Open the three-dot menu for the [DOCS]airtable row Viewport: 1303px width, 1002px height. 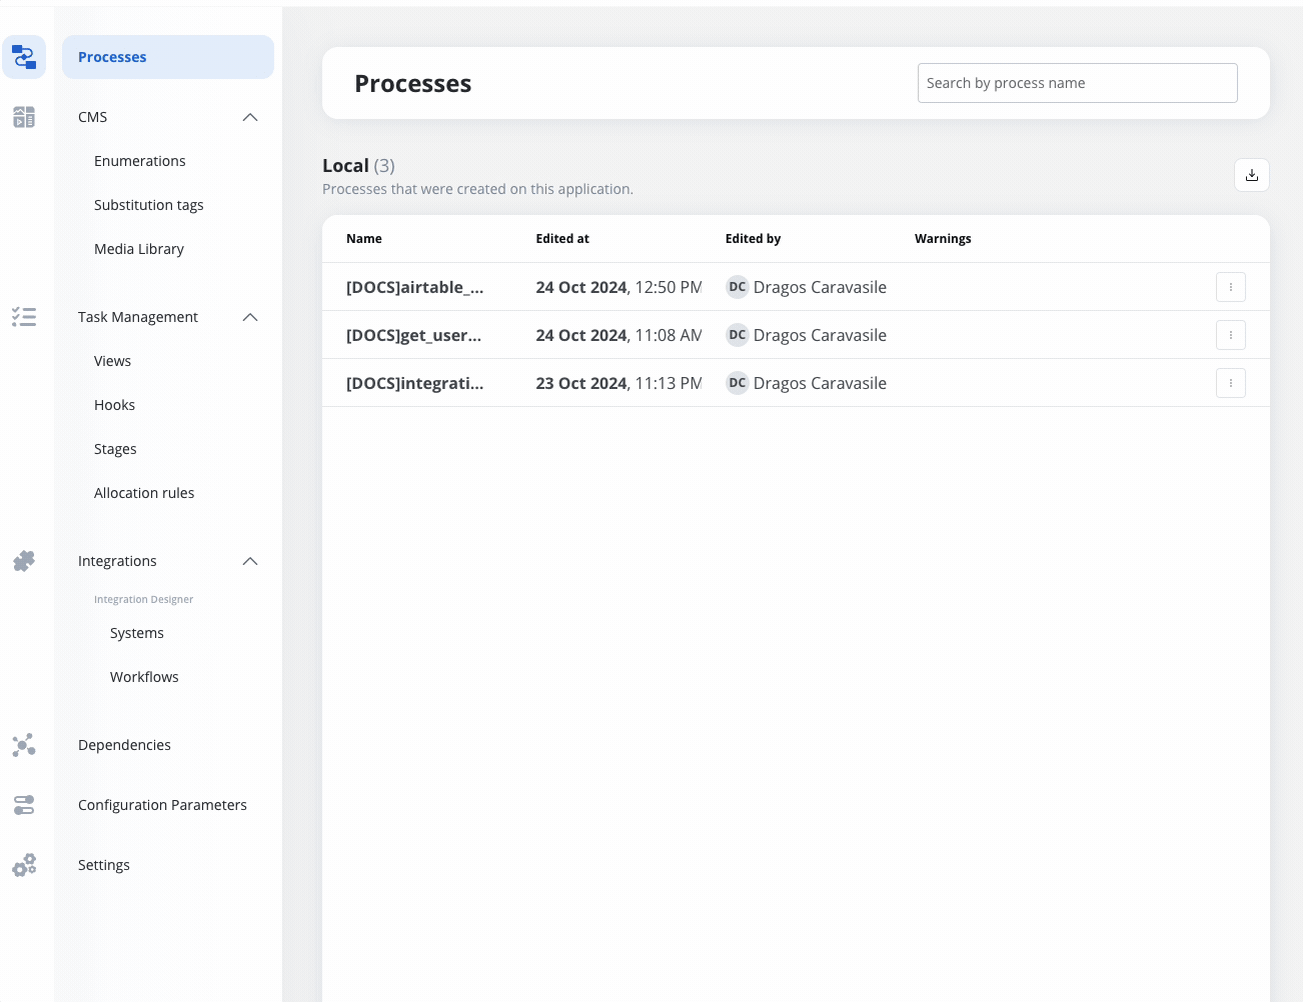click(x=1231, y=287)
